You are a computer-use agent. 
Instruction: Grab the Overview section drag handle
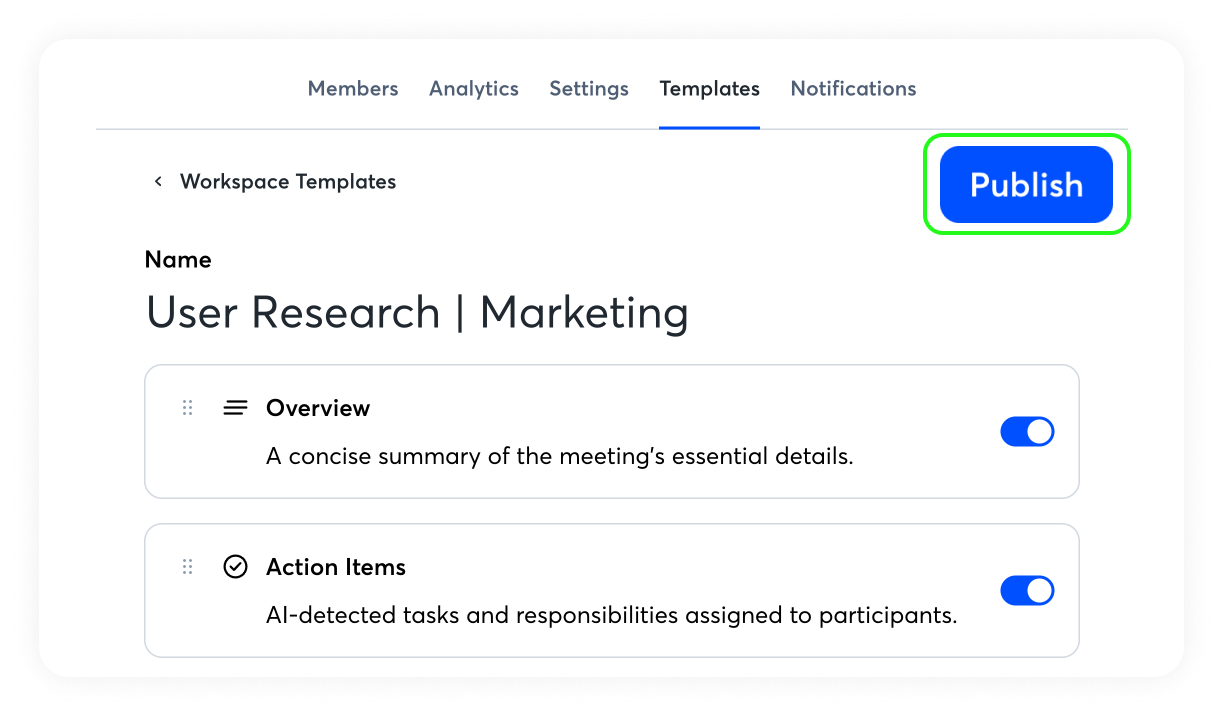(187, 408)
